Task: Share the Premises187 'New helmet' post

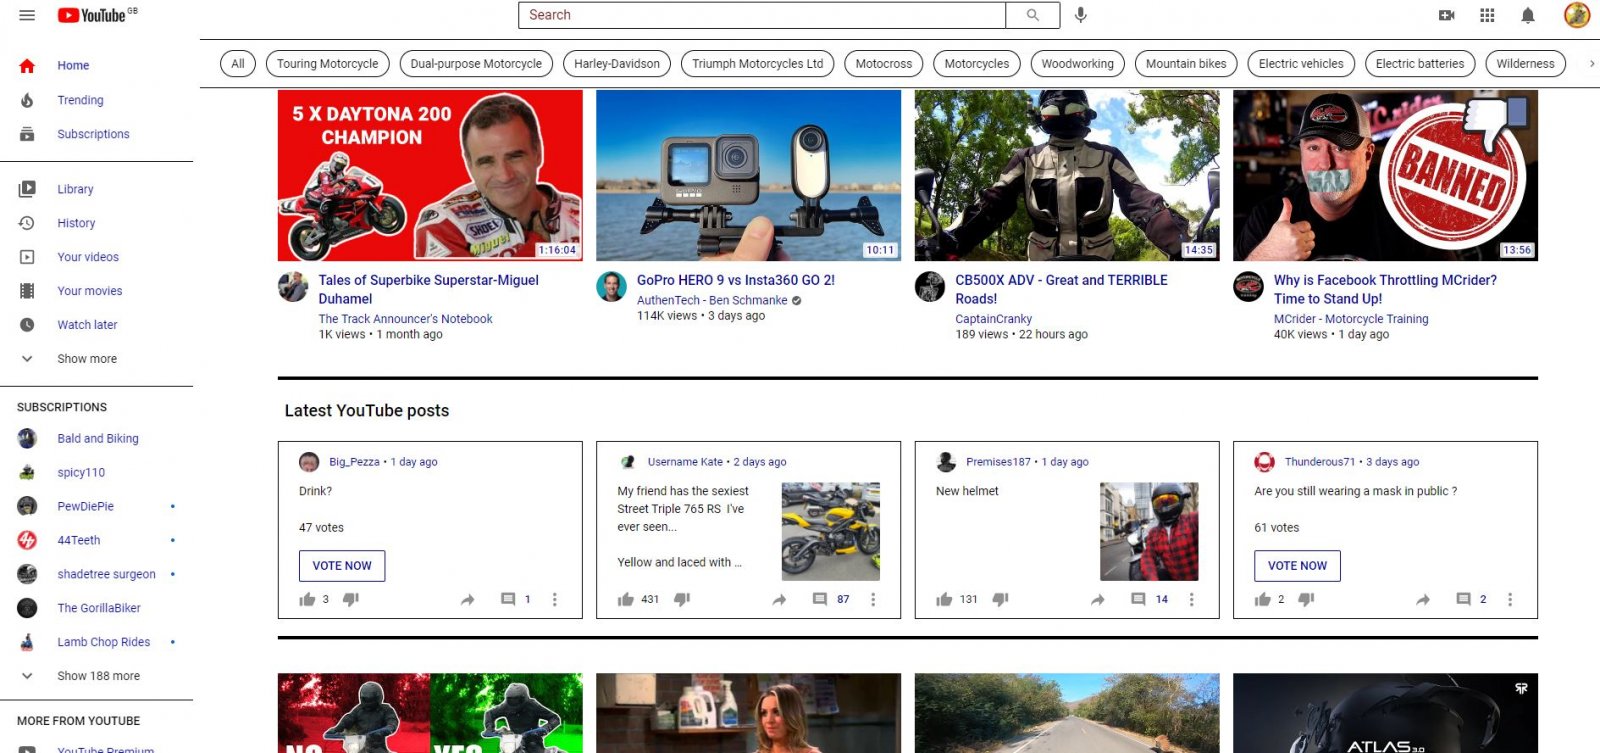Action: [1097, 599]
